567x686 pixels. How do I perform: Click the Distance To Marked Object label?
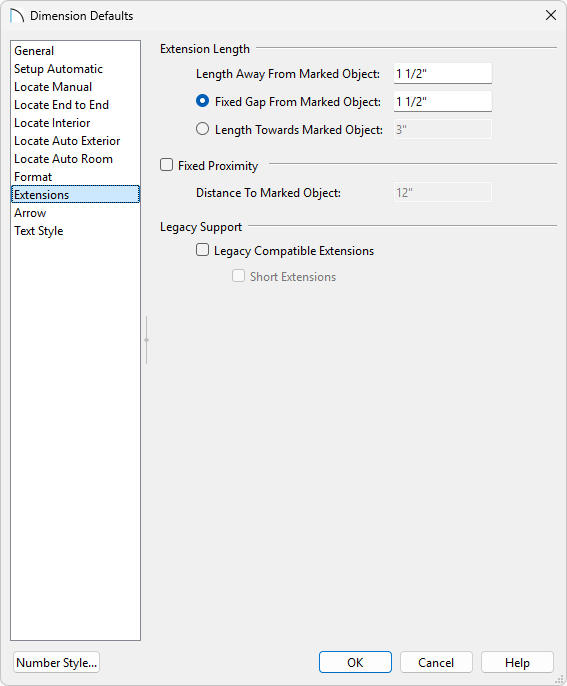click(268, 193)
